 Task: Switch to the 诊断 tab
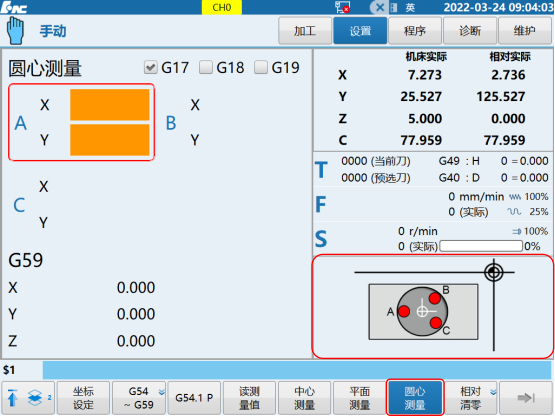point(470,31)
